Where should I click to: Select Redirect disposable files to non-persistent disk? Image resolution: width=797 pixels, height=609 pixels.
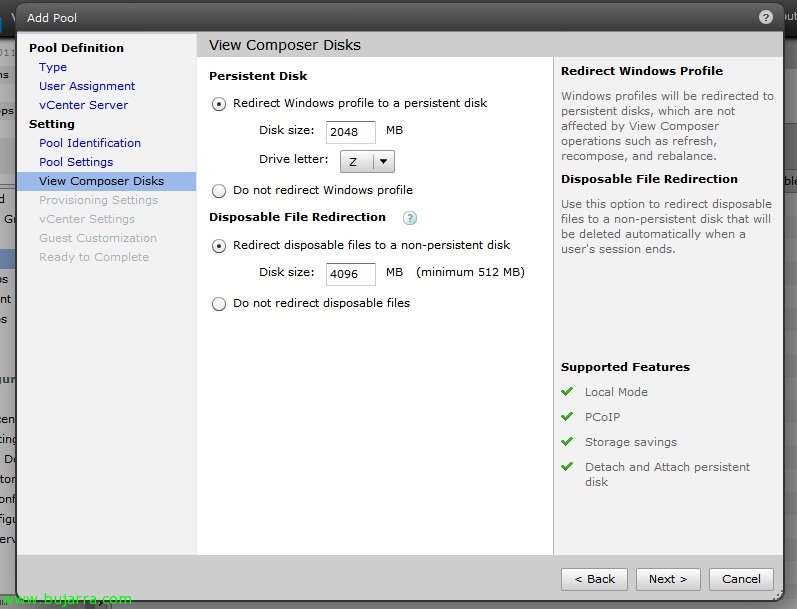[x=219, y=246]
